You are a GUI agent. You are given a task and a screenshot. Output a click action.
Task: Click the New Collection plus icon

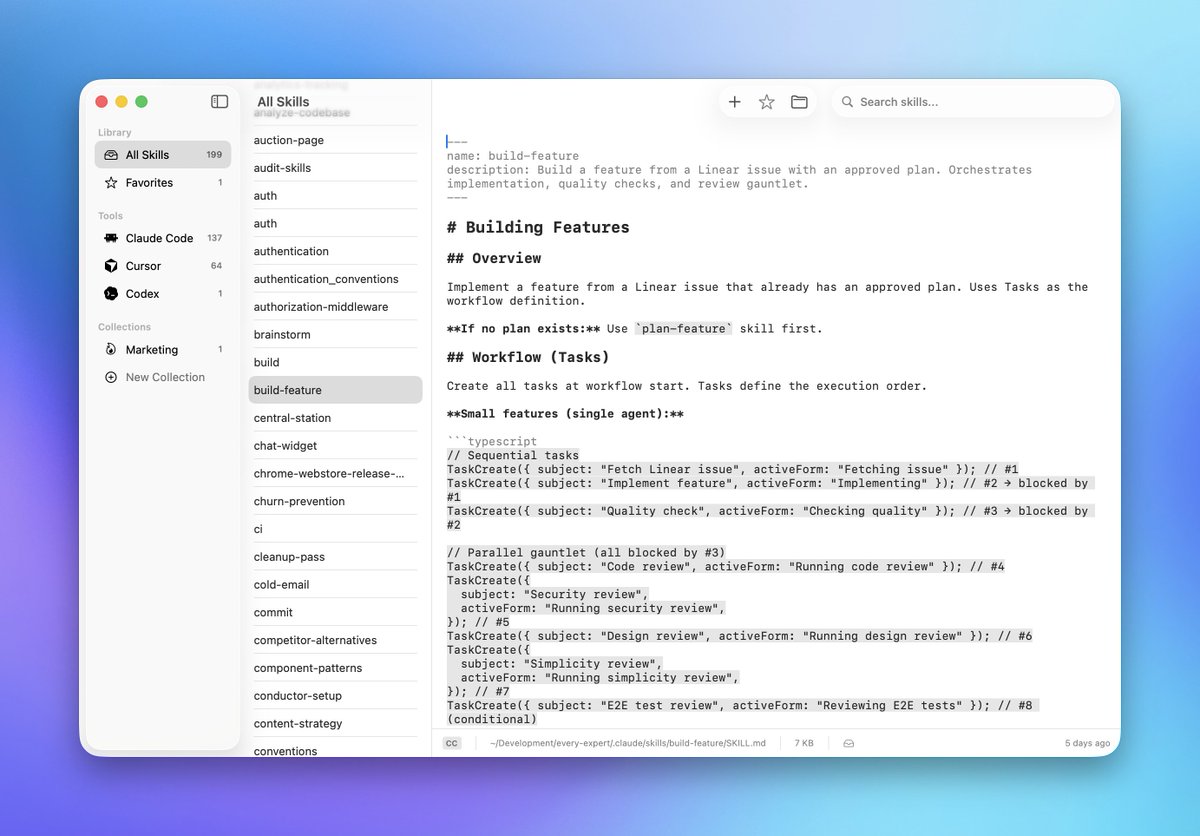pos(111,377)
